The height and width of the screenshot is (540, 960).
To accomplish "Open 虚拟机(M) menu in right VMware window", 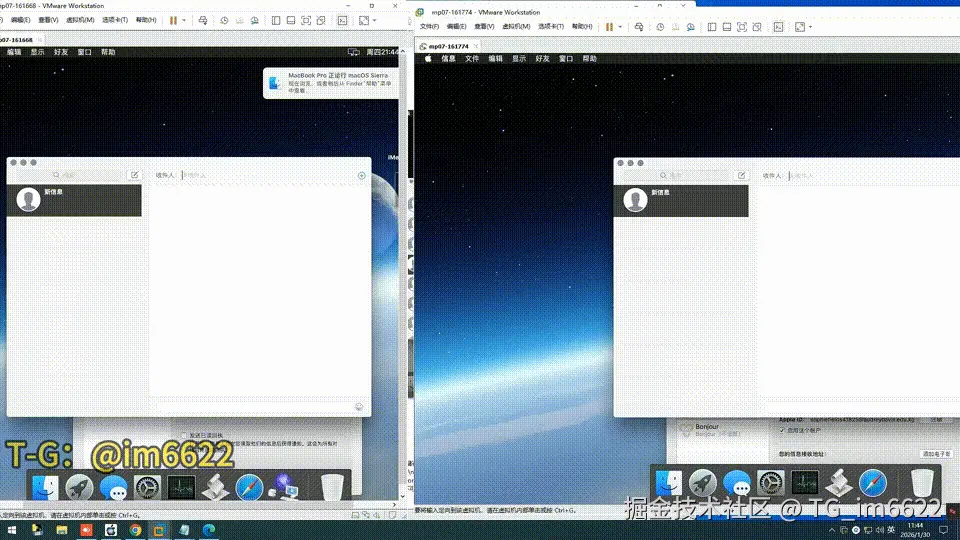I will click(x=516, y=26).
